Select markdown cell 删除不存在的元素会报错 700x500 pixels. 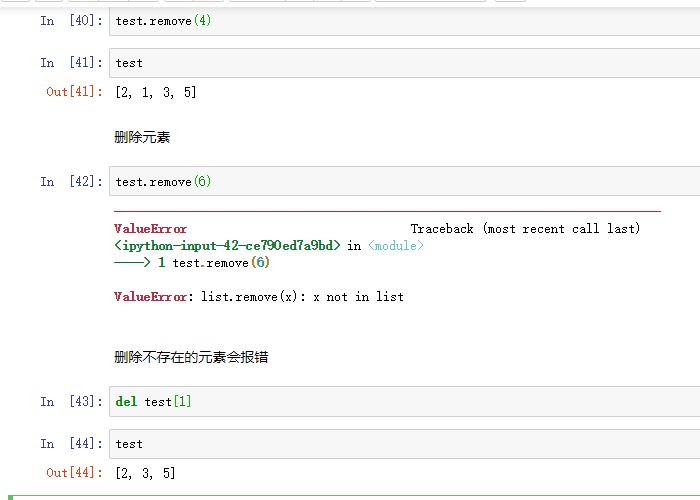191,357
